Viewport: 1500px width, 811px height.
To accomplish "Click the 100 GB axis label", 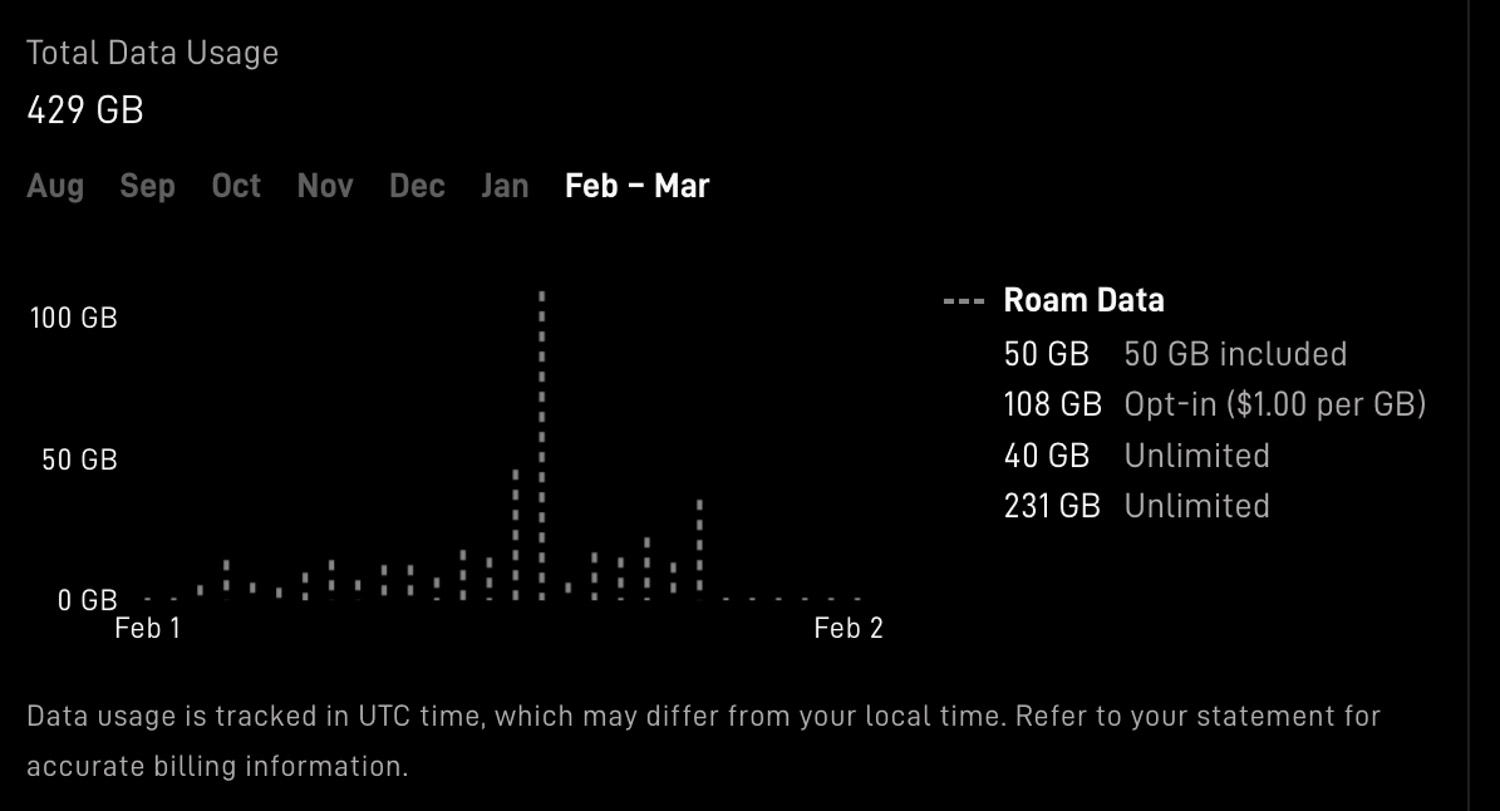I will [74, 318].
